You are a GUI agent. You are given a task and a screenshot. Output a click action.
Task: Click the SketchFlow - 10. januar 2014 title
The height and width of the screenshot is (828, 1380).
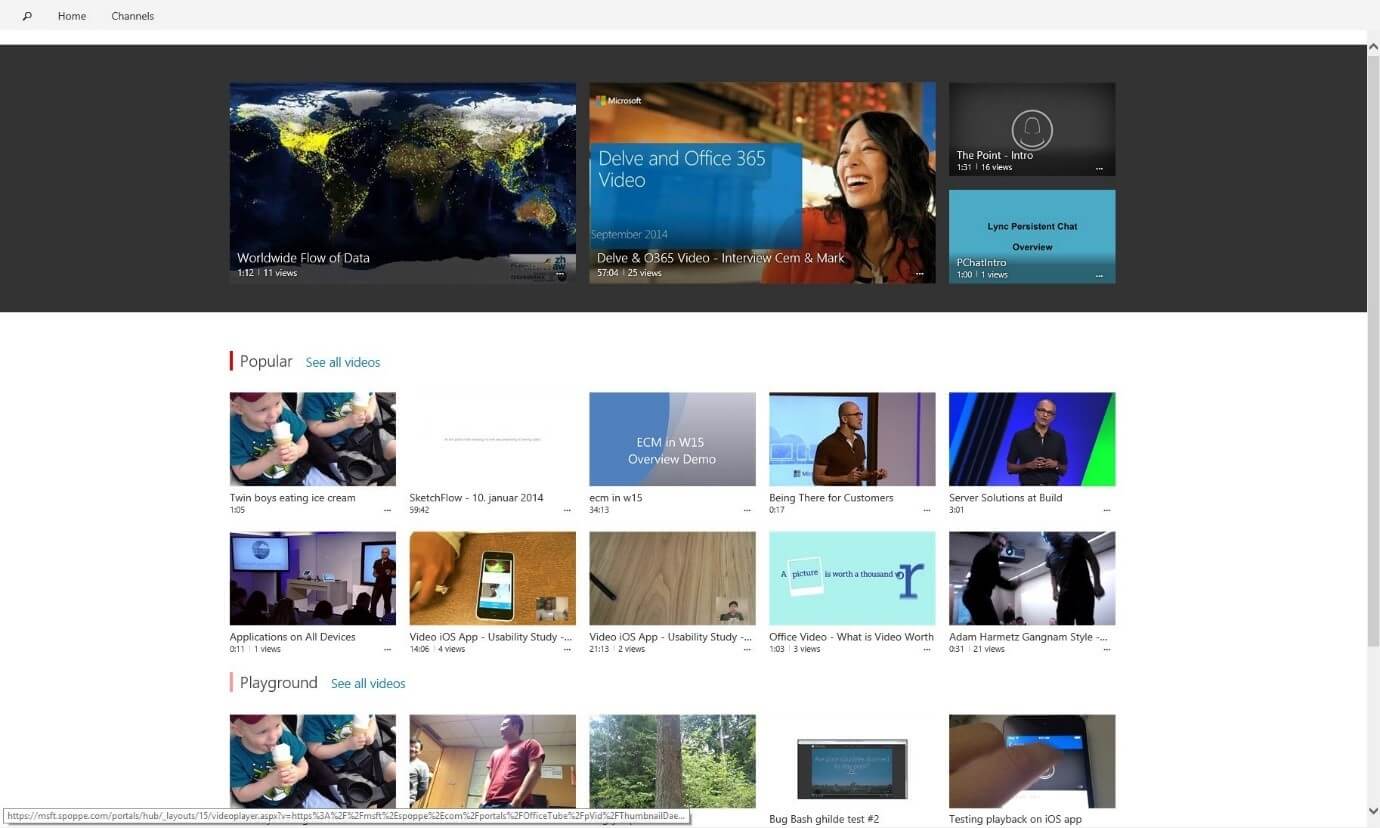click(476, 498)
